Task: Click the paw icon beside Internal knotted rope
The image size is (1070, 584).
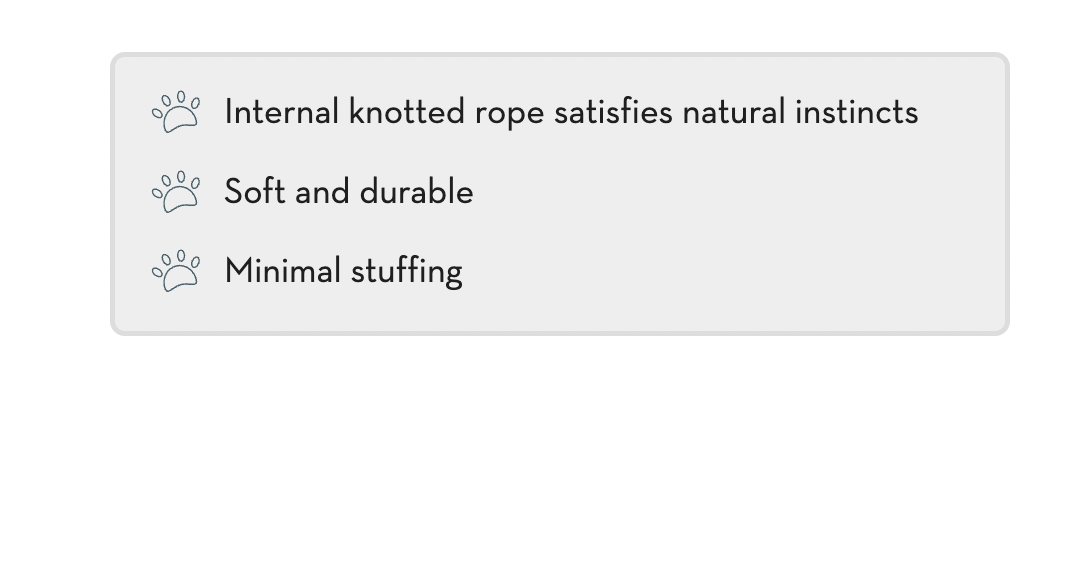Action: (x=176, y=112)
